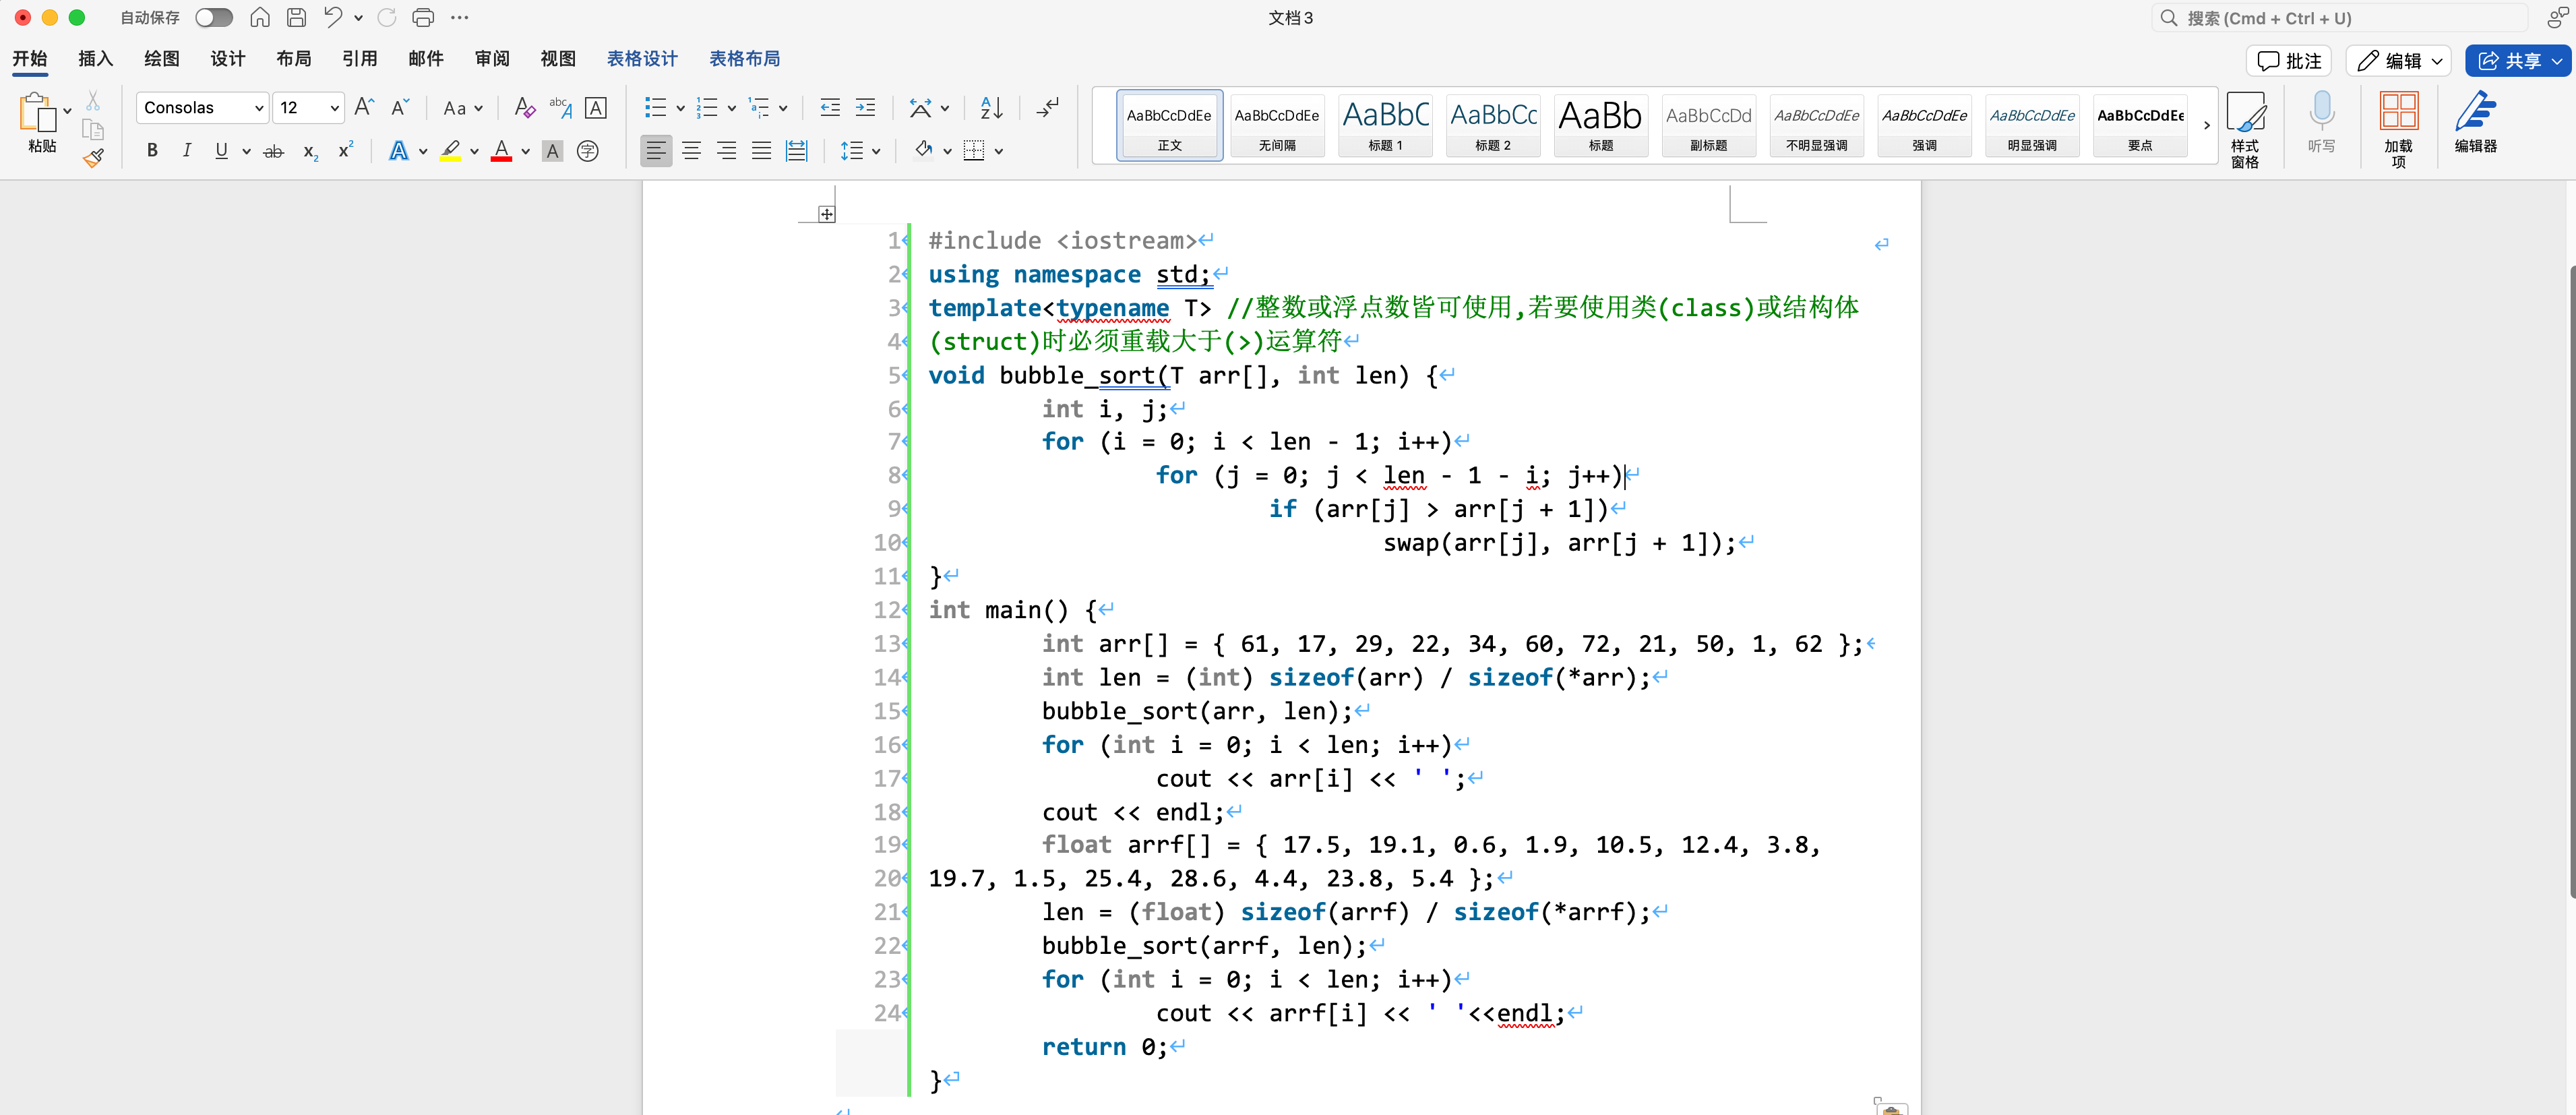The image size is (2576, 1115).
Task: Right align the paragraph
Action: 726,151
